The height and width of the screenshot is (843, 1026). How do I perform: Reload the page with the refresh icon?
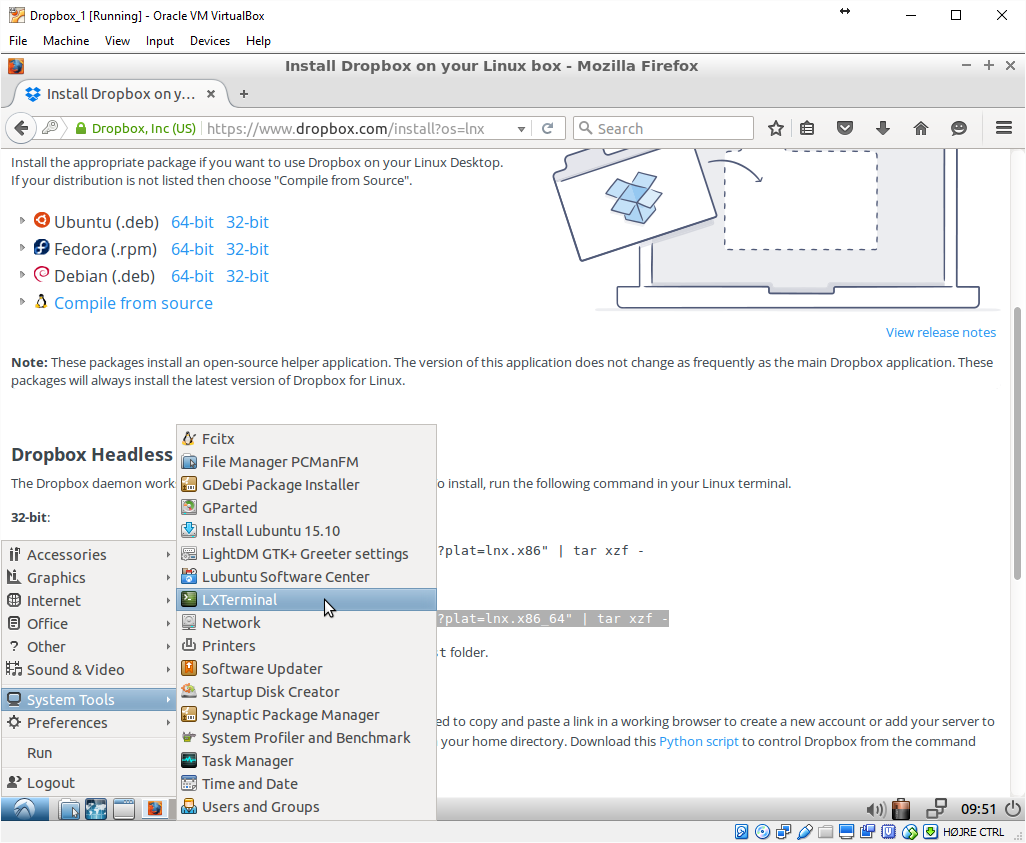(x=548, y=128)
